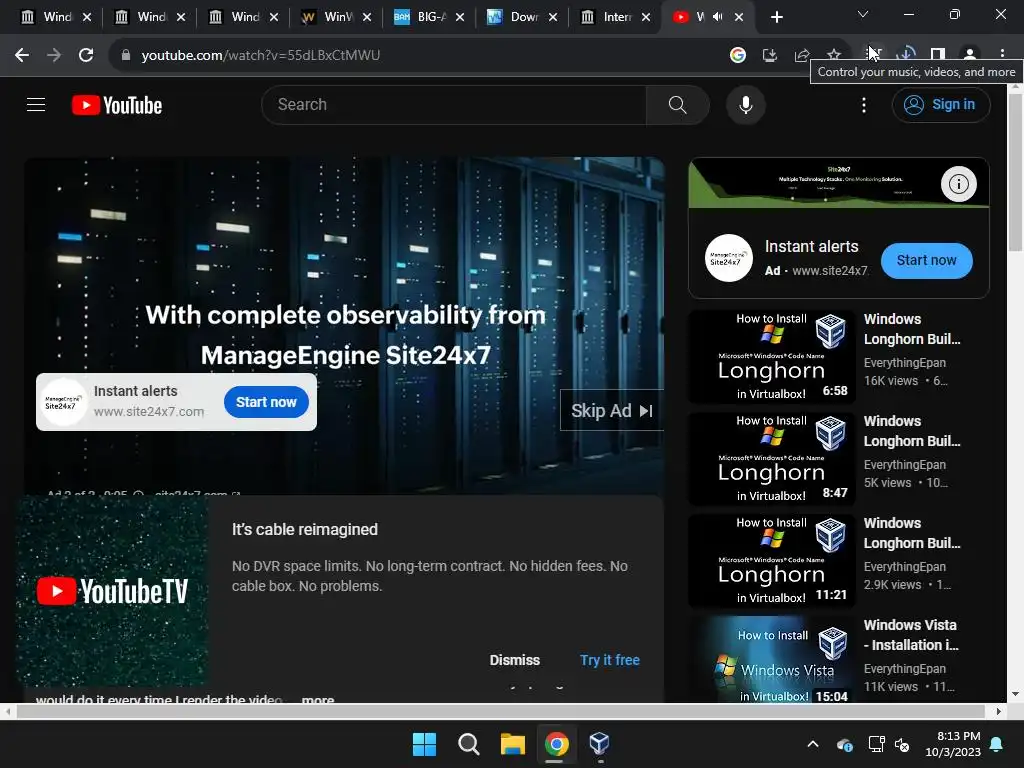
Task: Open Longhorn video thumbnail lasting 11:21
Action: tap(771, 561)
